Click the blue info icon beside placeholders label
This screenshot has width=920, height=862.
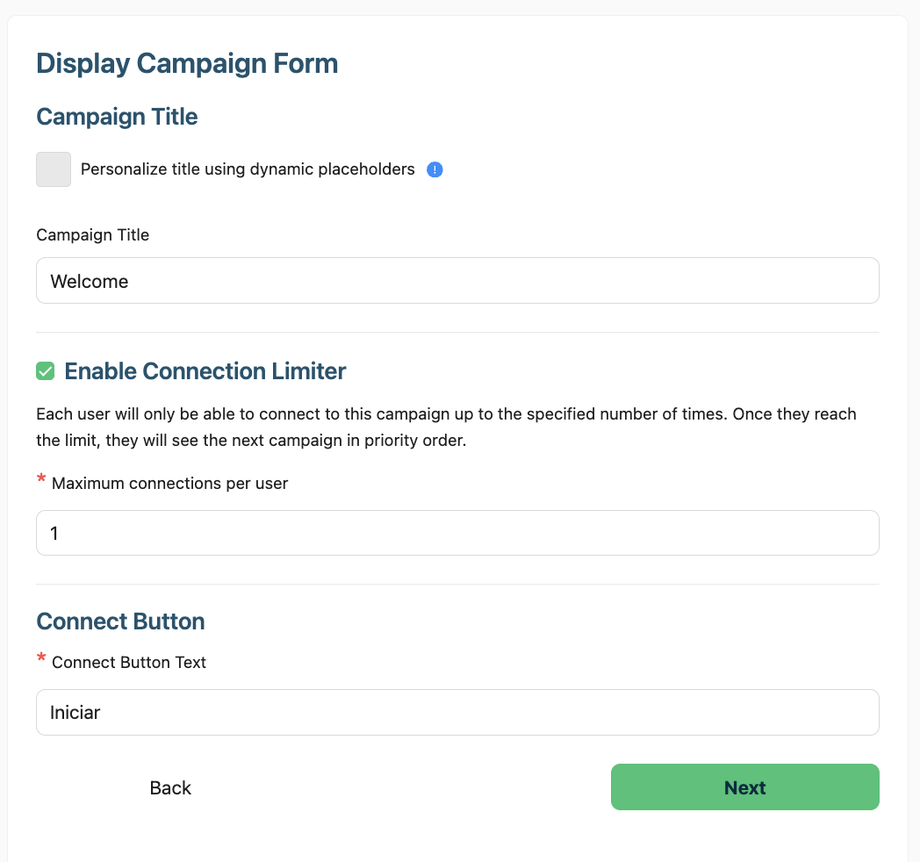click(435, 170)
